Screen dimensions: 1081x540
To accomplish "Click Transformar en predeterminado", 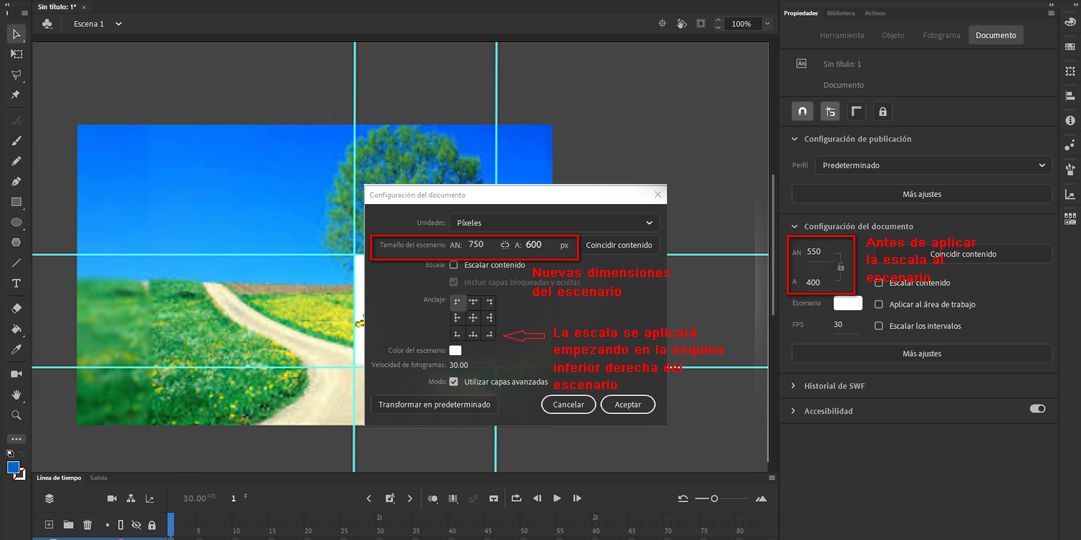I will pyautogui.click(x=434, y=404).
